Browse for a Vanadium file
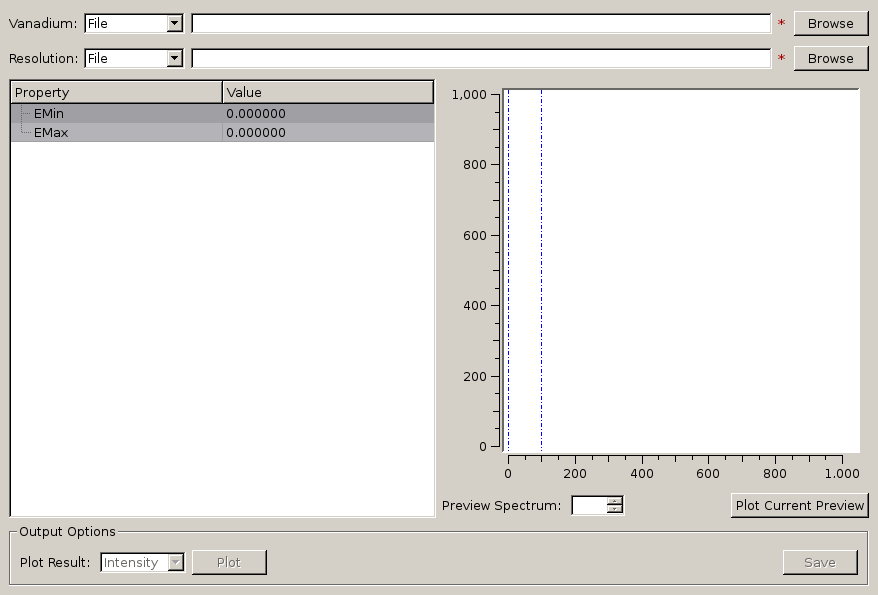The width and height of the screenshot is (878, 595). click(830, 23)
